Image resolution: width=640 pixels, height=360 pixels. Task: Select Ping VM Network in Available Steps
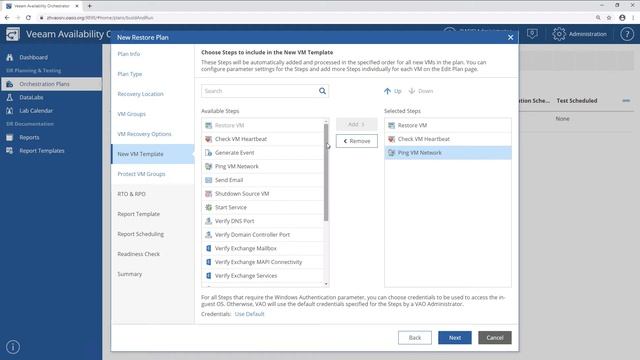point(262,167)
